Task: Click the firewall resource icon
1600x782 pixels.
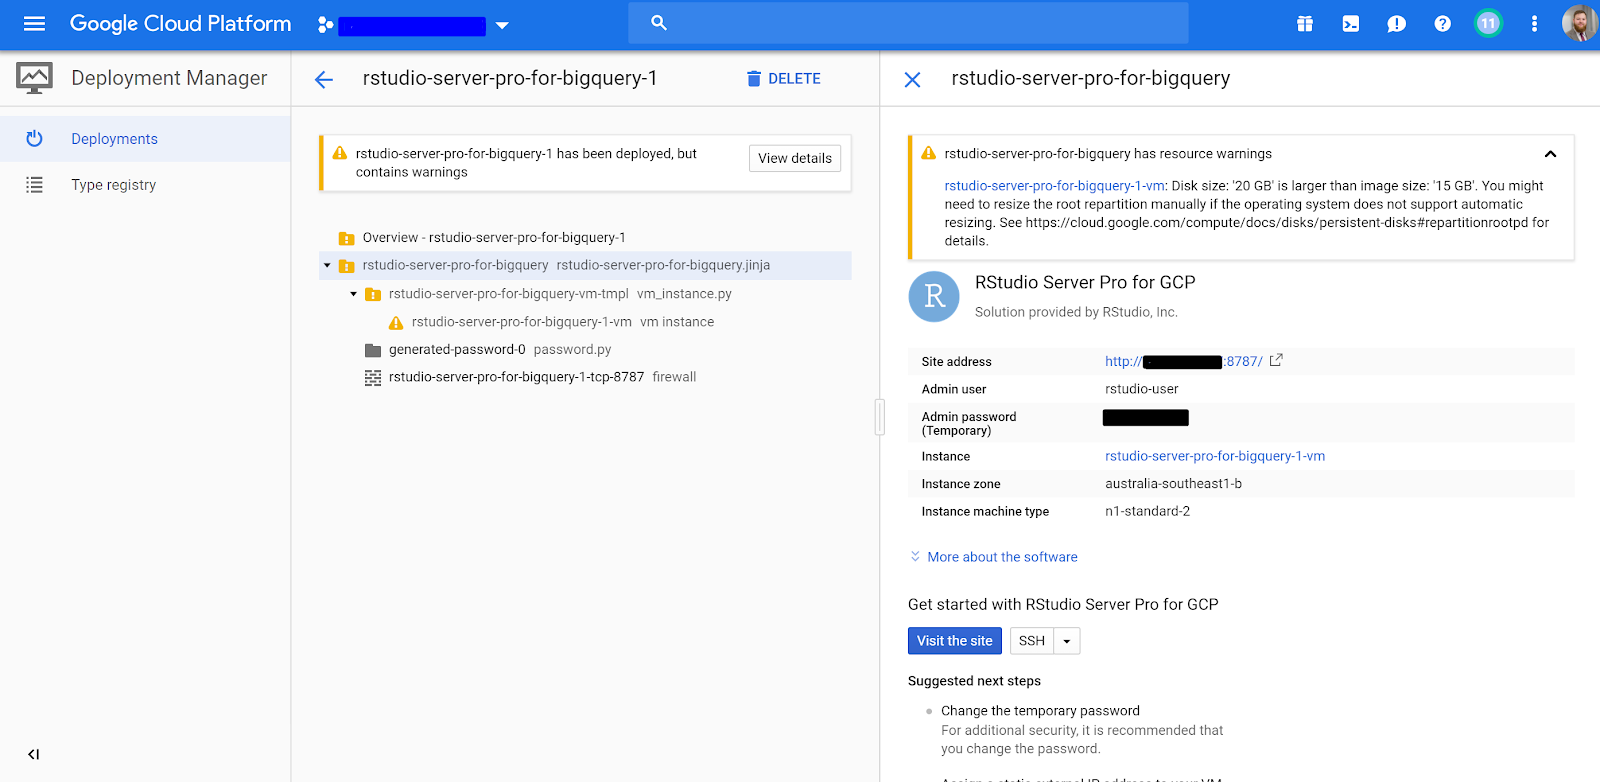Action: pyautogui.click(x=373, y=378)
